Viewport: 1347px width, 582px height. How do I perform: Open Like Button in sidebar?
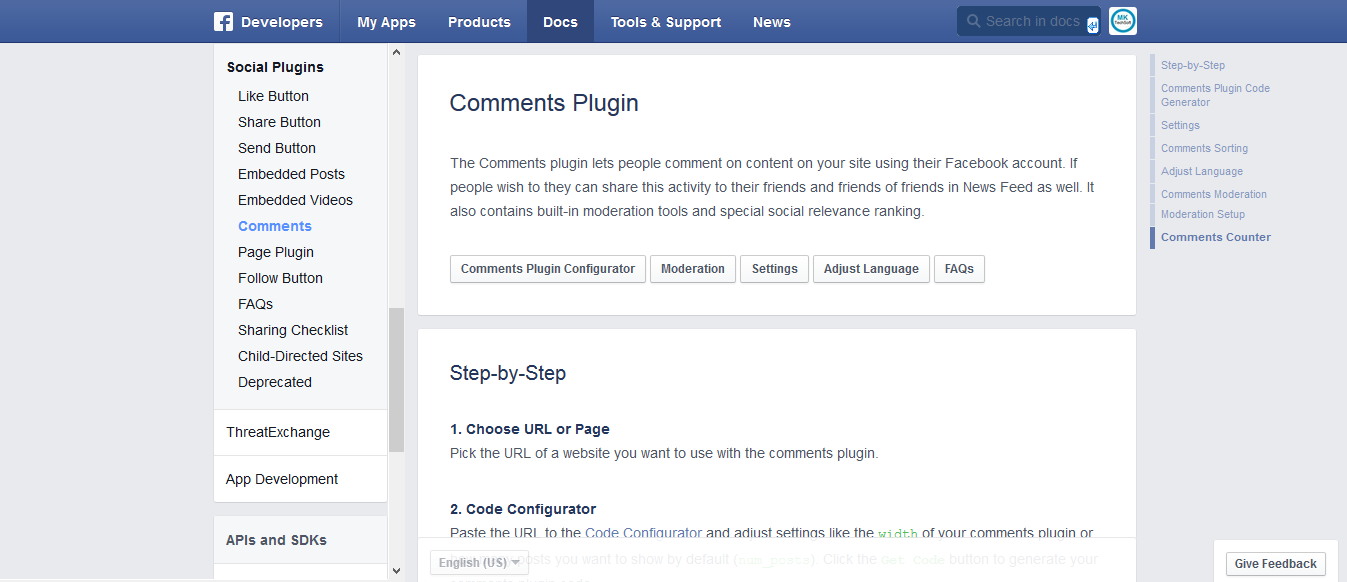[x=273, y=96]
